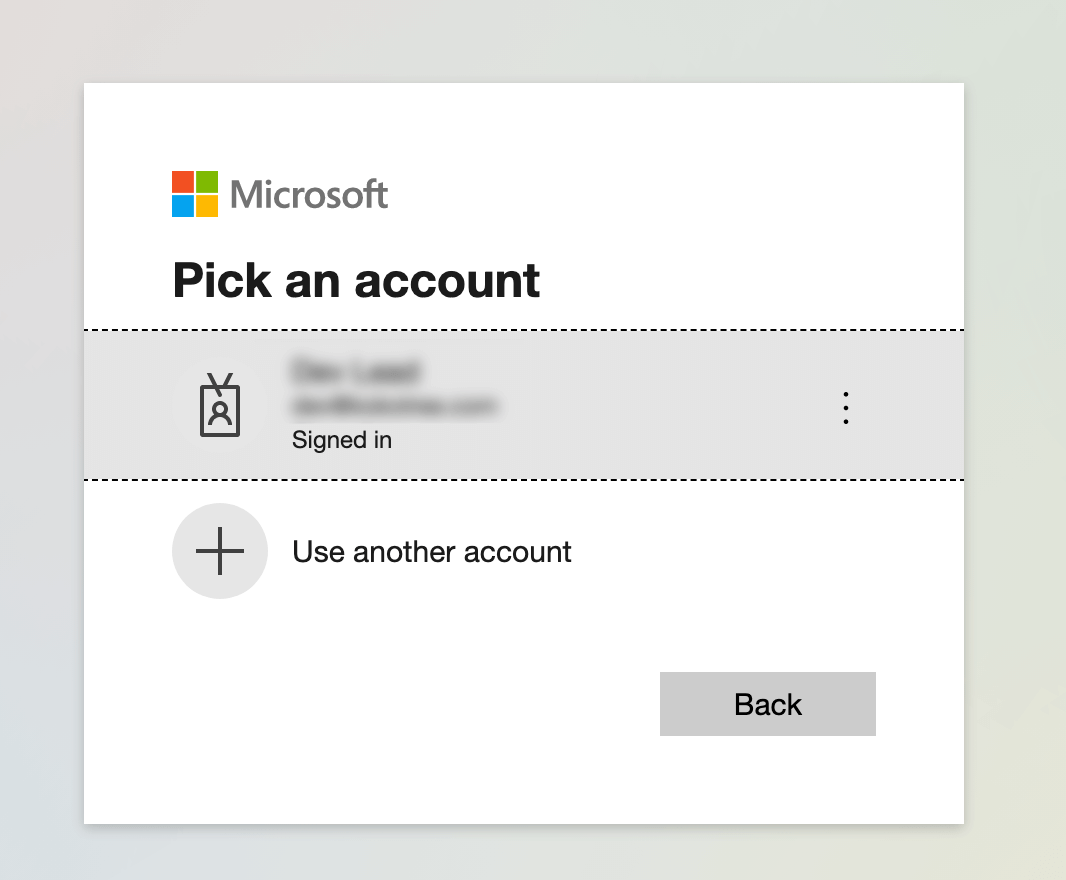Click the Microsoft wordmark text
1066x880 pixels.
309,194
